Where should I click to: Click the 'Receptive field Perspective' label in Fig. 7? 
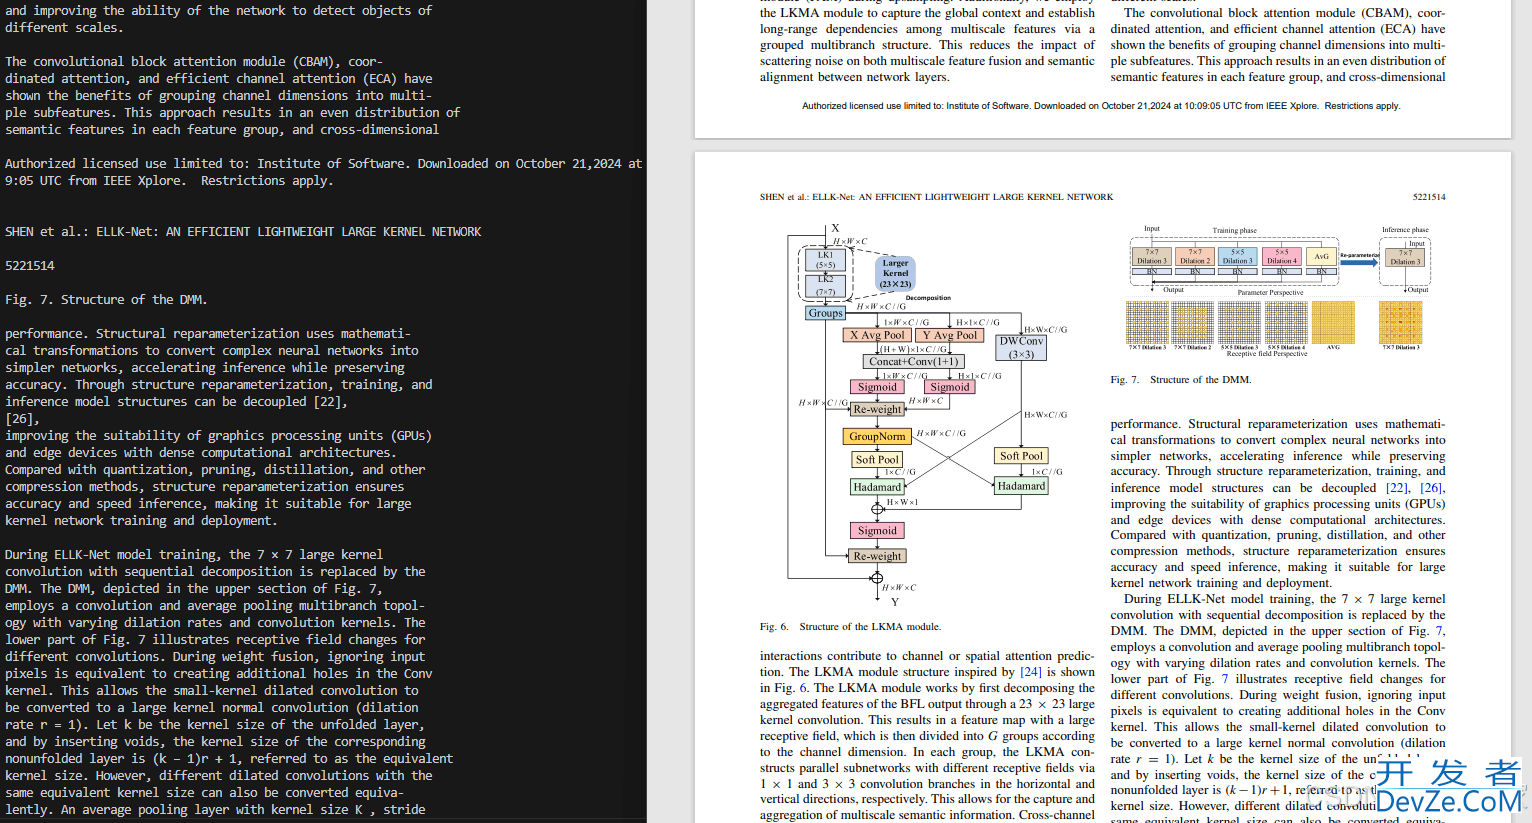tap(1266, 354)
